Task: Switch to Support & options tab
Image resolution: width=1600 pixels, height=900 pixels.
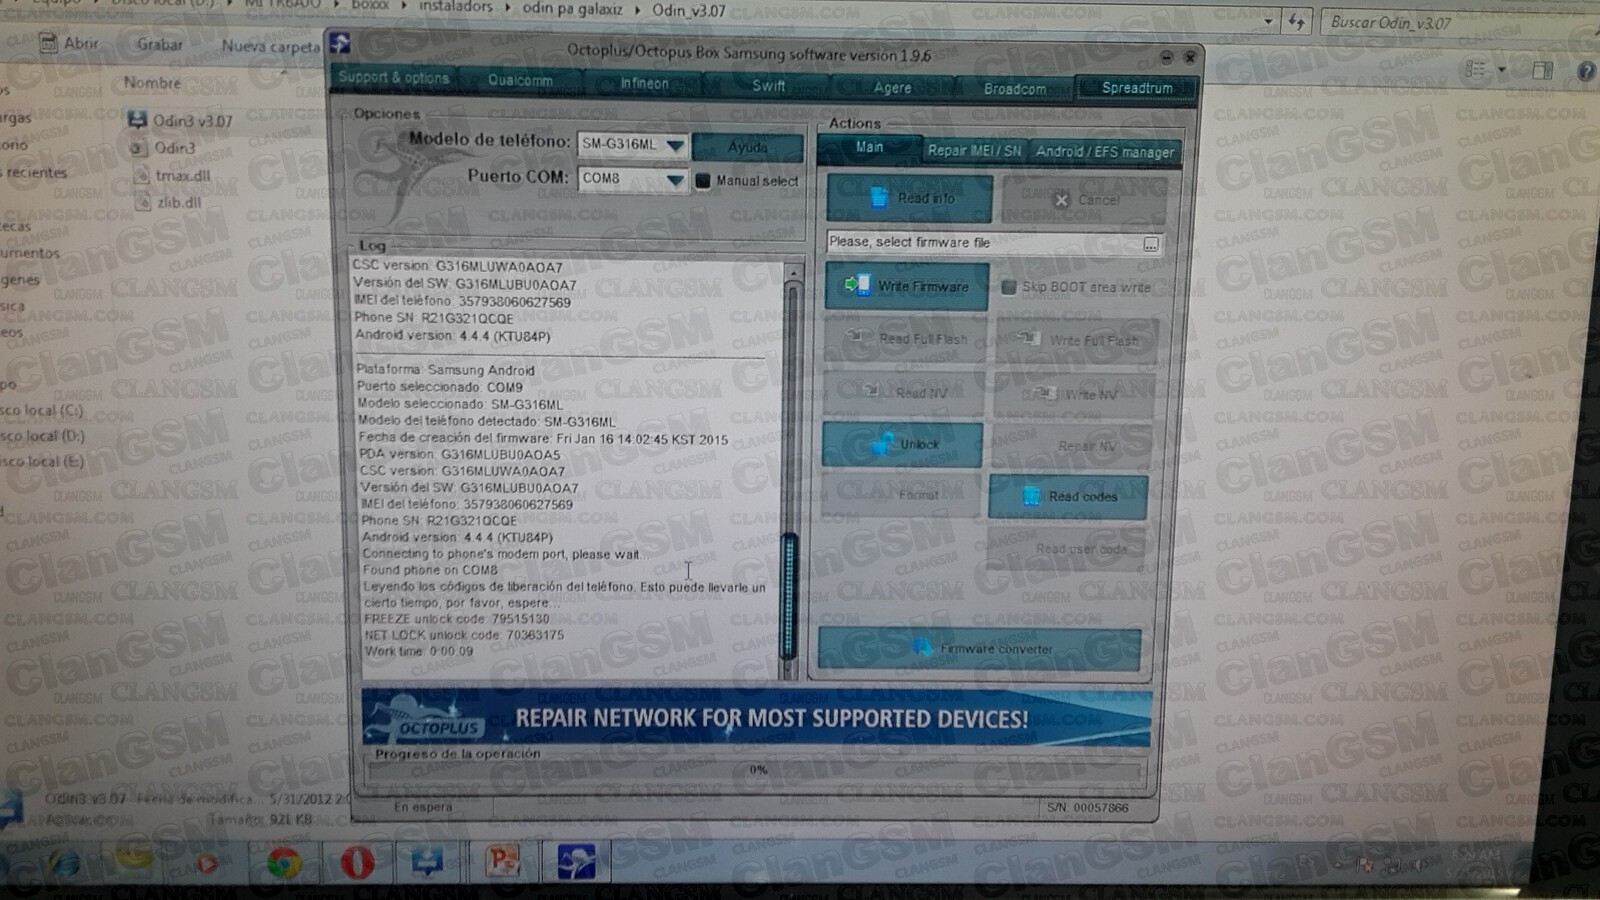Action: point(394,77)
